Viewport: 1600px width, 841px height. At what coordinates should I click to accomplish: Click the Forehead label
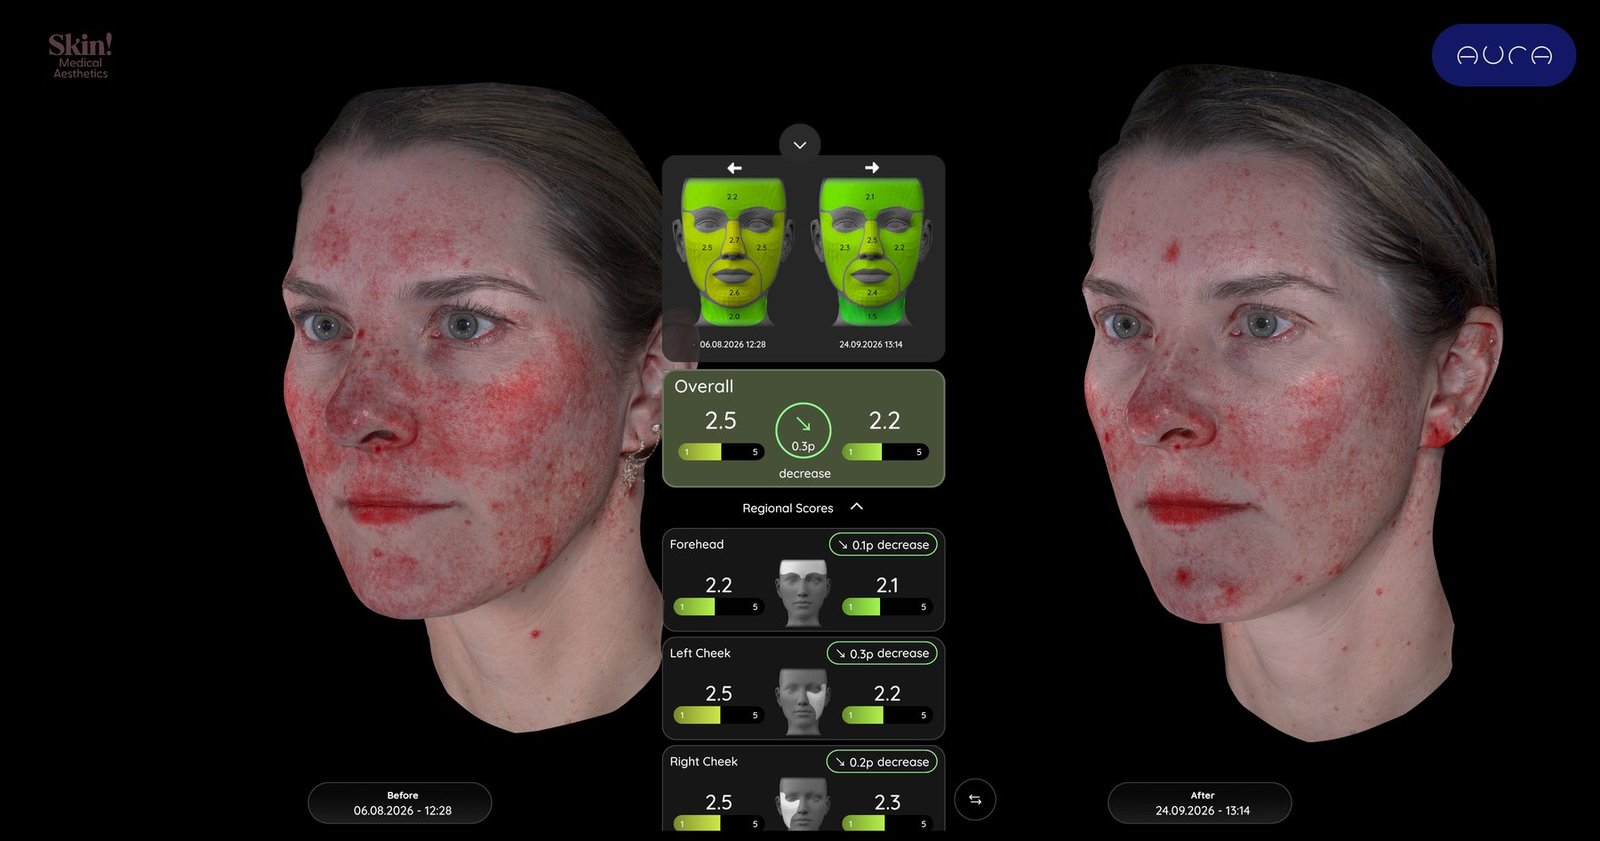coord(697,545)
